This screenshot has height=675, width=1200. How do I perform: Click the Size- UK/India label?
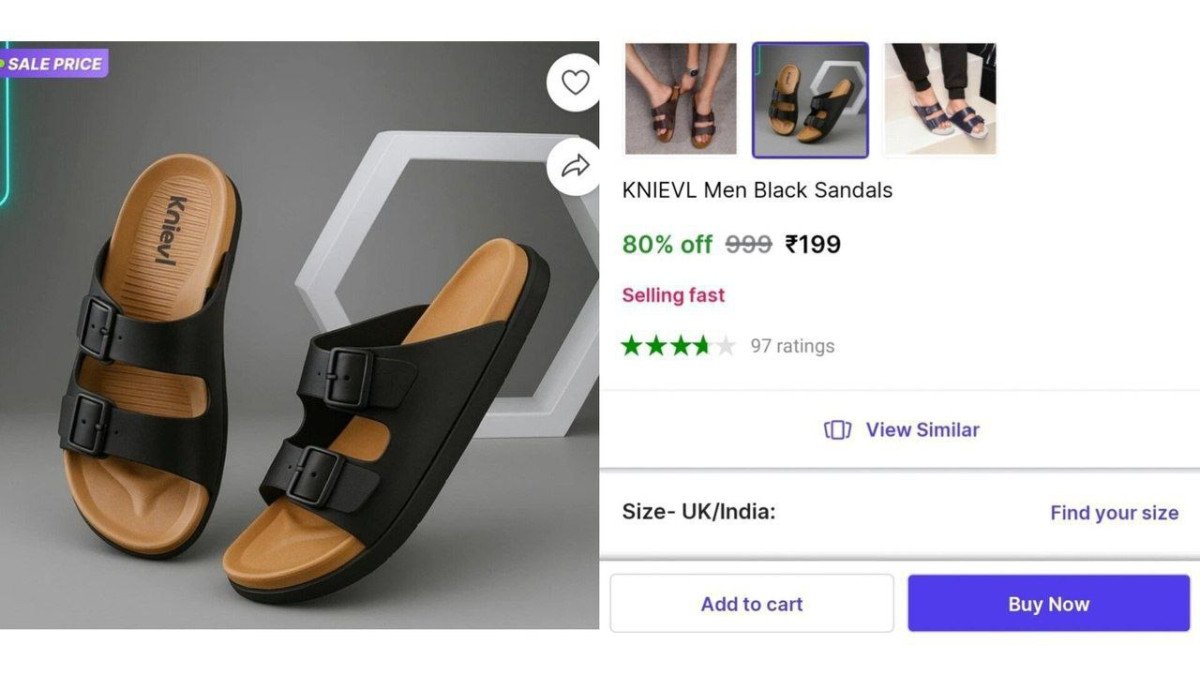click(699, 512)
